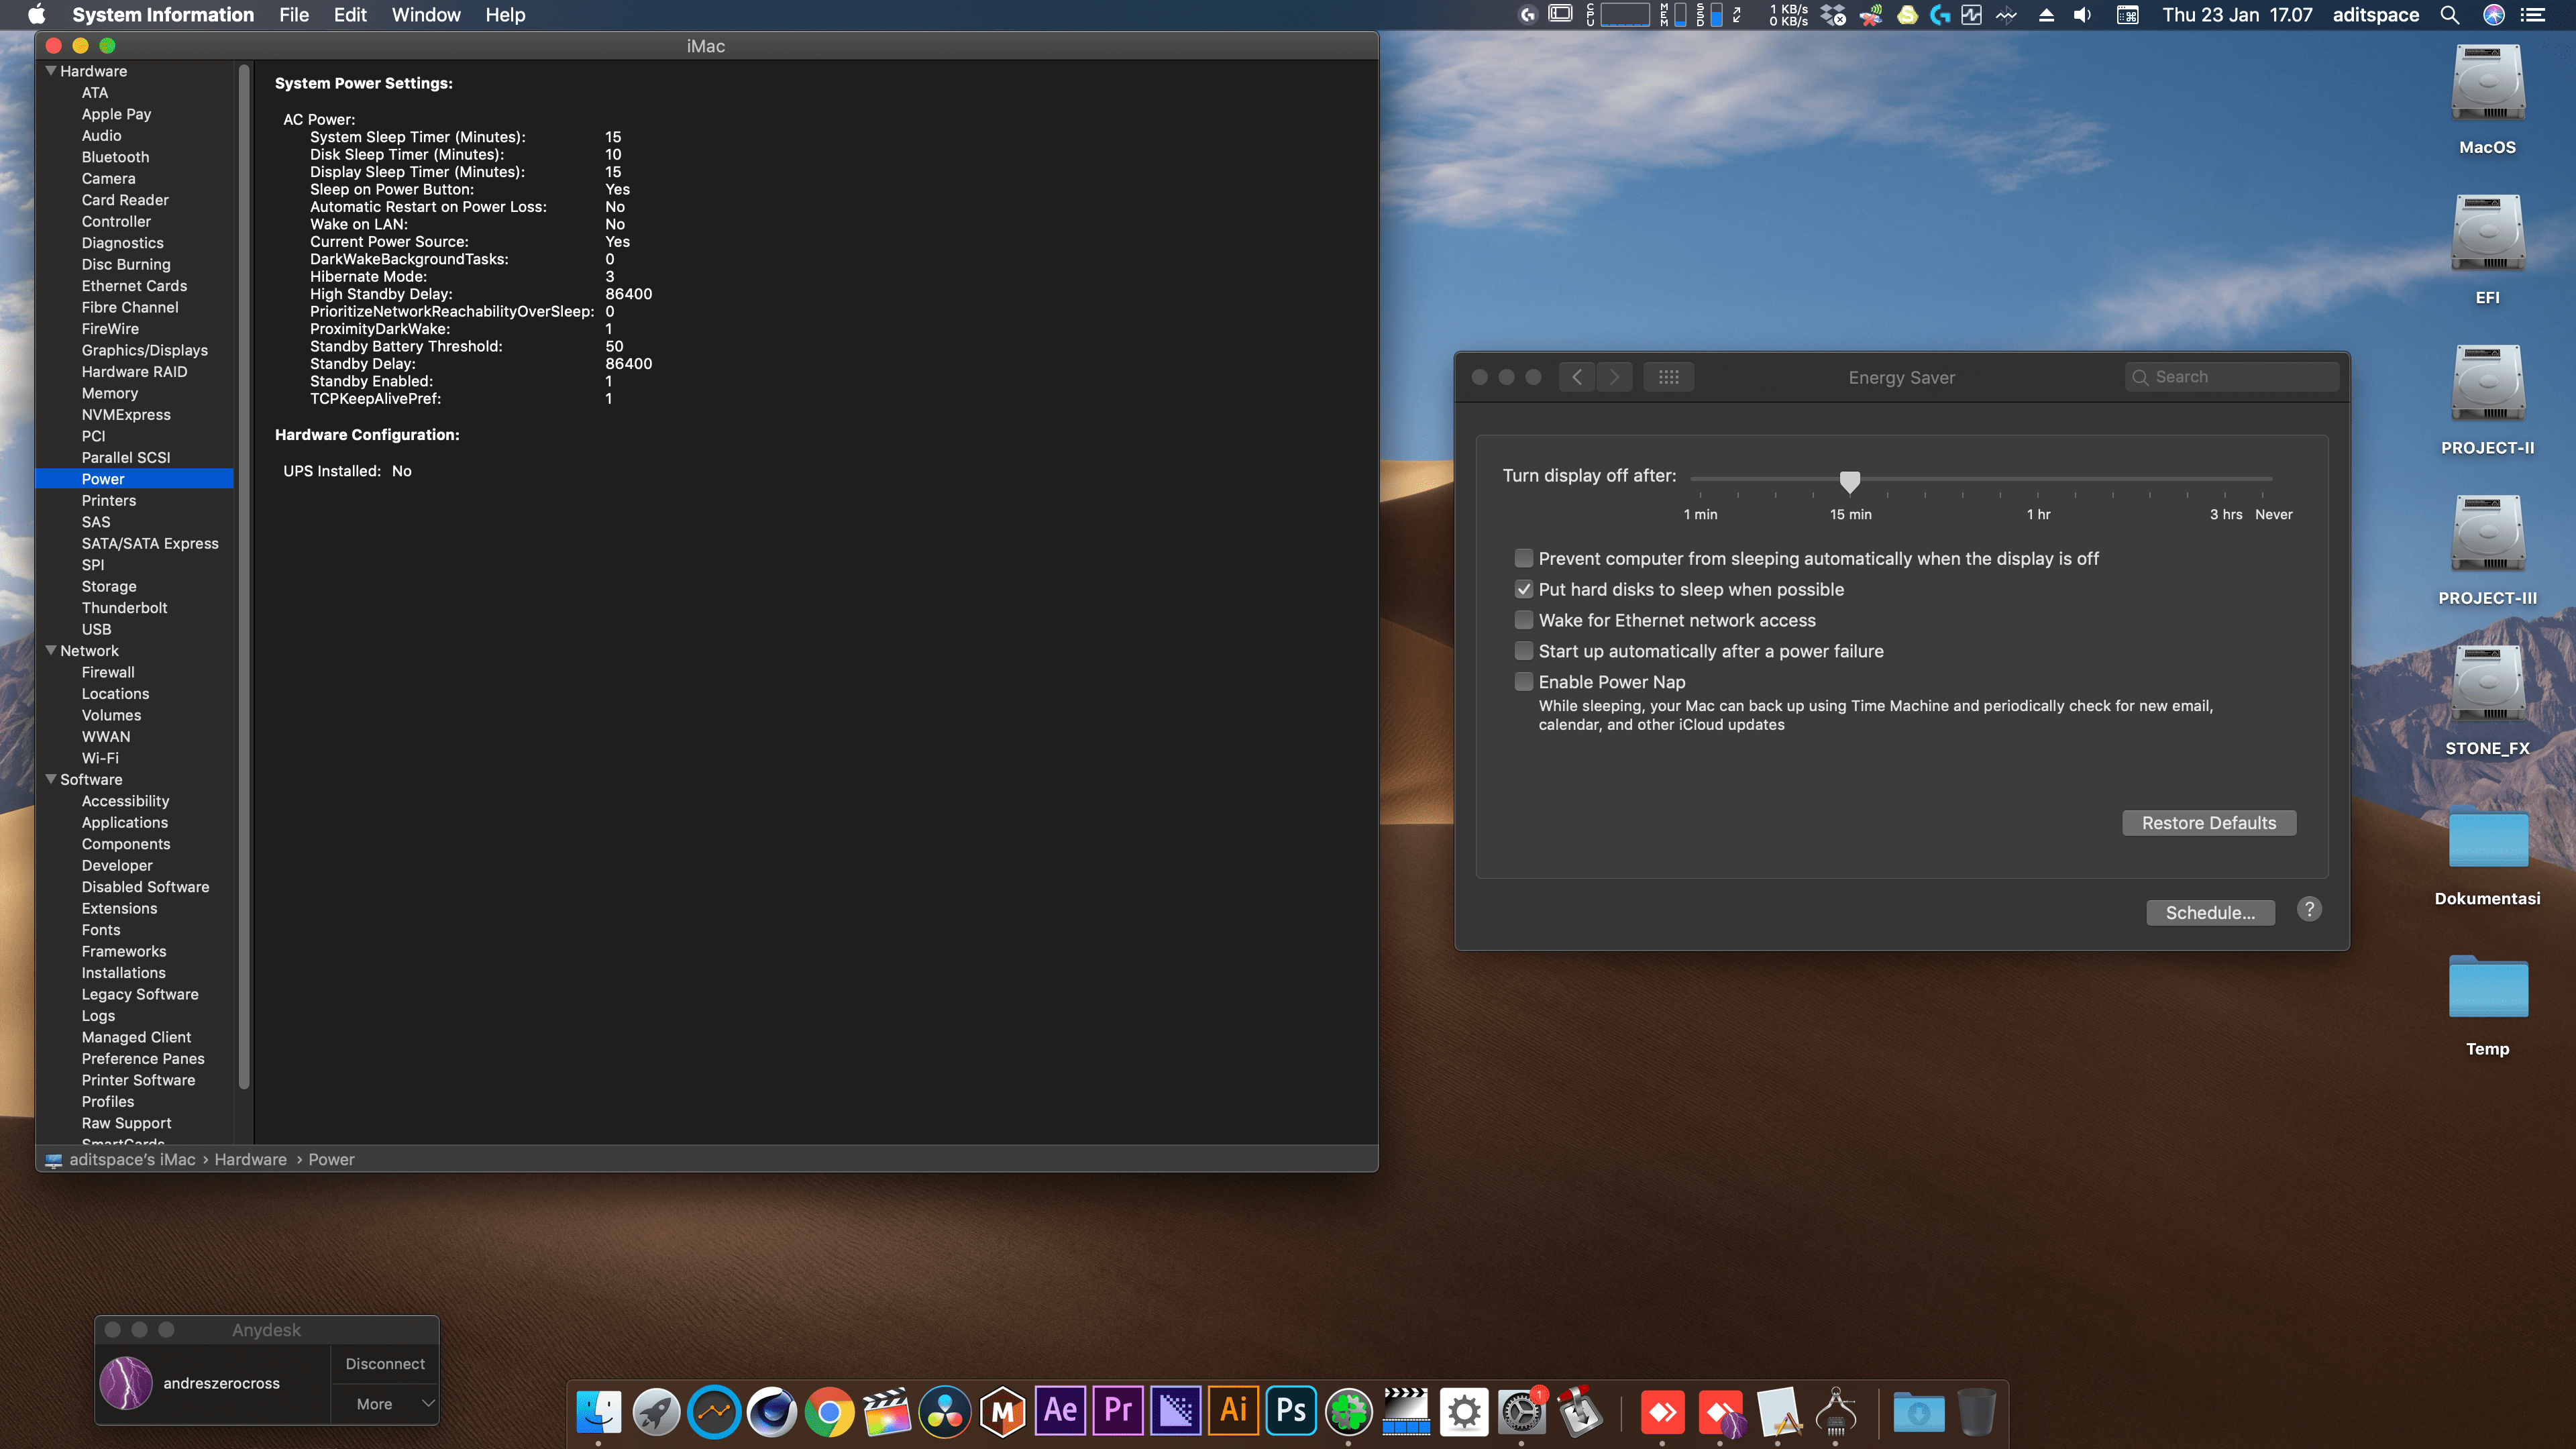Screen dimensions: 2576x1449
Task: Toggle the Enable Power Nap checkbox
Action: point(1524,682)
